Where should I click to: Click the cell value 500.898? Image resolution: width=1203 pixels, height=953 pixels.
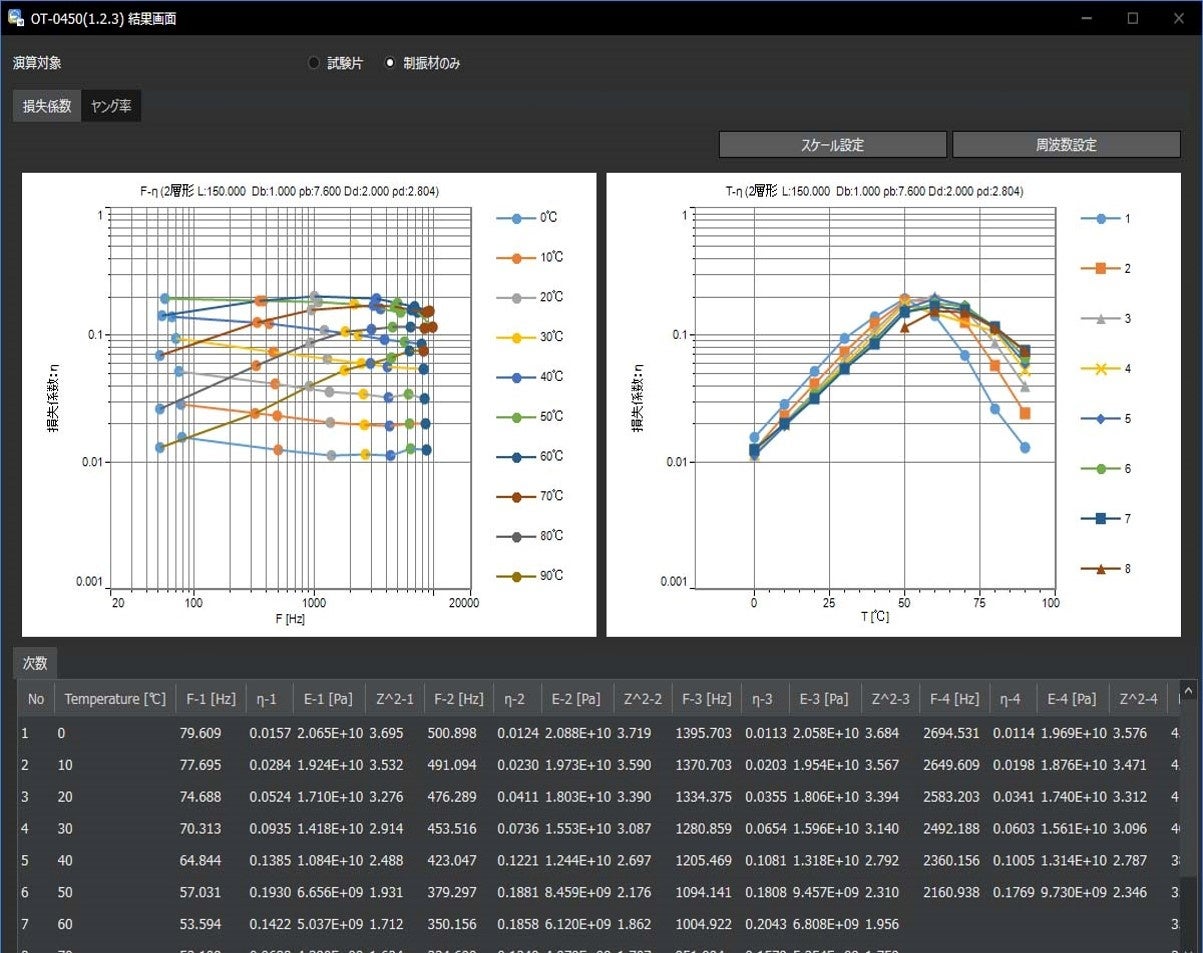451,733
